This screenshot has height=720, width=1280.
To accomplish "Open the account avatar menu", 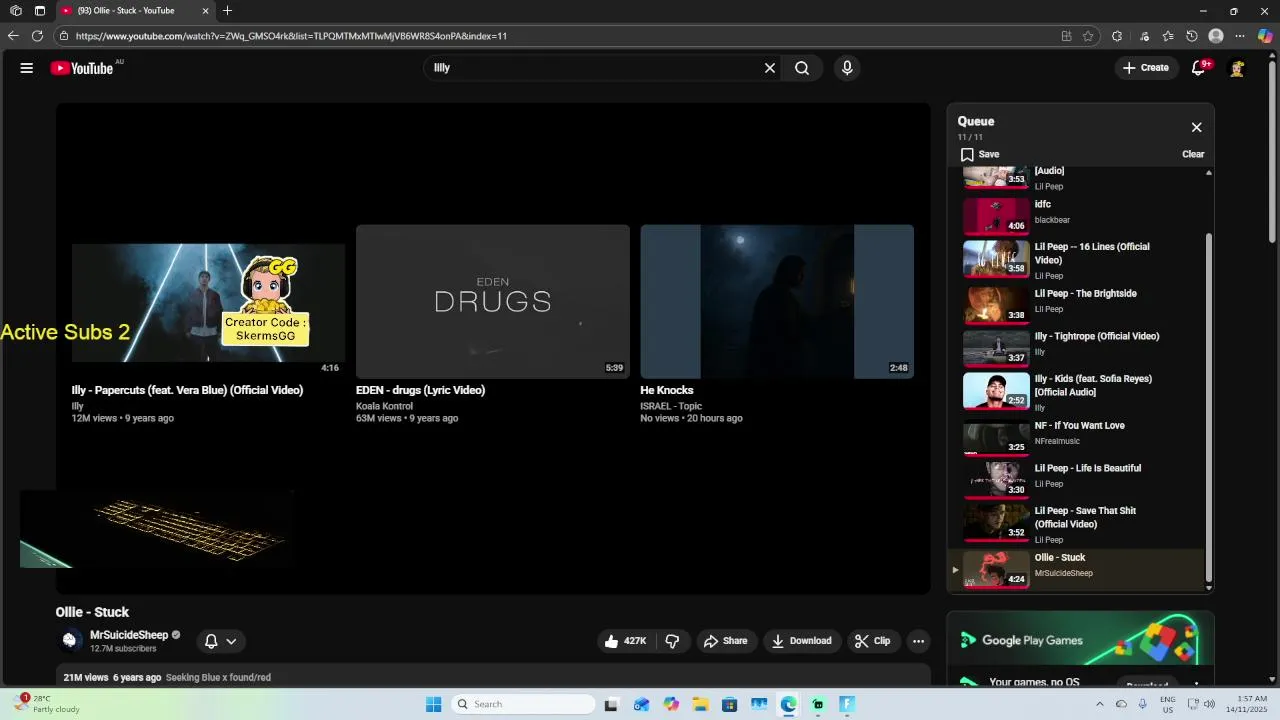I will [x=1237, y=68].
